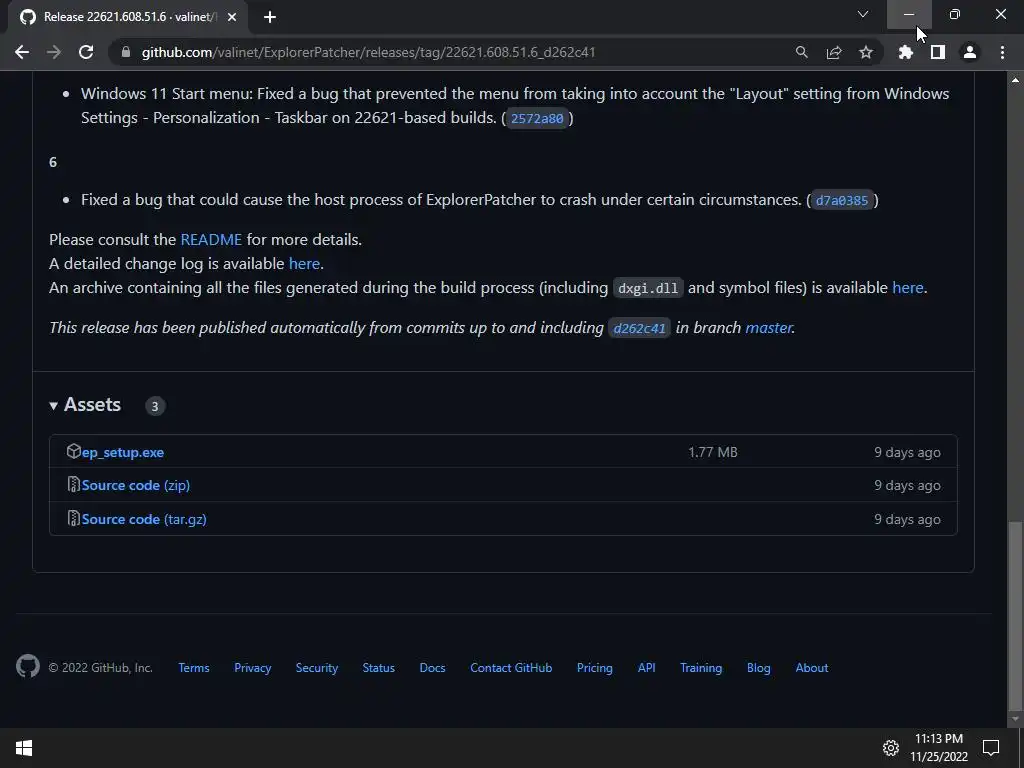Image resolution: width=1024 pixels, height=768 pixels.
Task: Open Chrome's three-dot menu
Action: [1002, 52]
